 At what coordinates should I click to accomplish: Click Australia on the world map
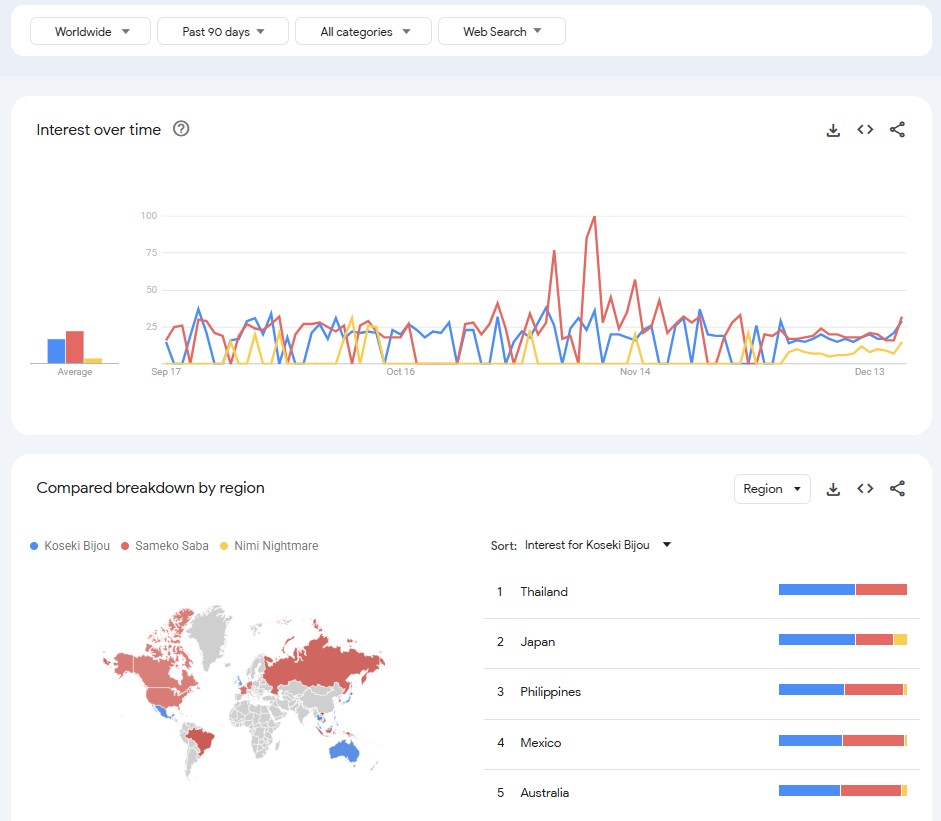click(344, 750)
